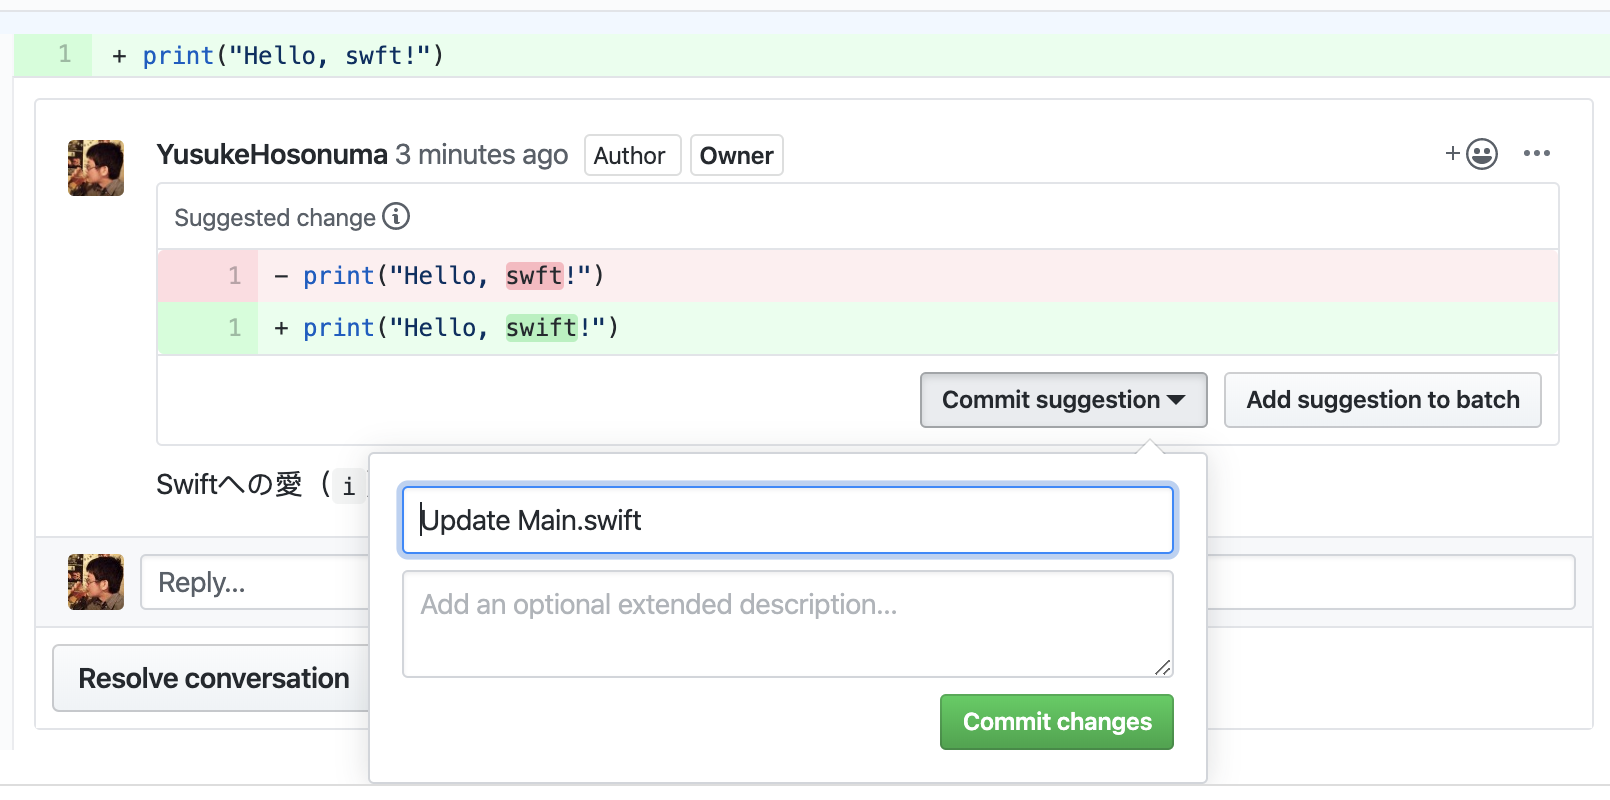Viewport: 1610px width, 800px height.
Task: Click Add suggestion to batch
Action: coord(1382,400)
